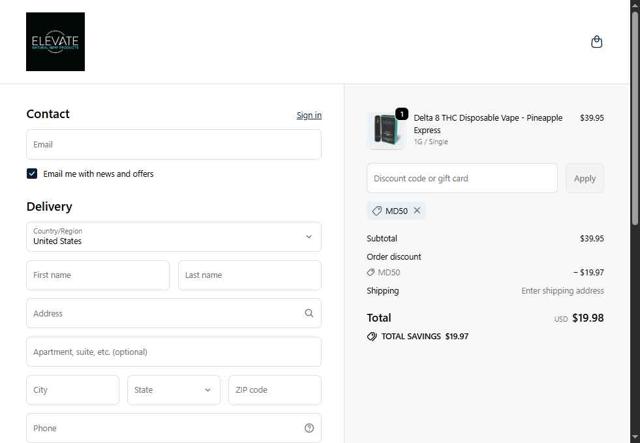Click the Pineapple Express vape thumbnail
640x443 pixels.
pos(386,130)
